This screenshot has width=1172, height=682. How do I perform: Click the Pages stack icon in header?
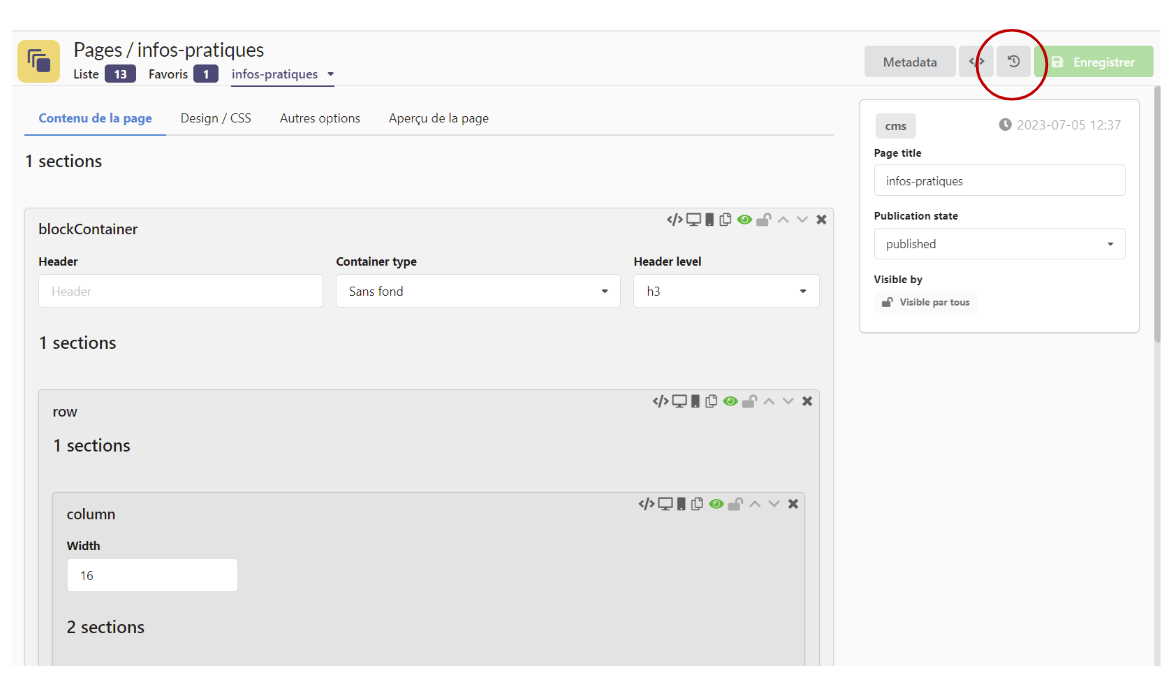pyautogui.click(x=39, y=61)
